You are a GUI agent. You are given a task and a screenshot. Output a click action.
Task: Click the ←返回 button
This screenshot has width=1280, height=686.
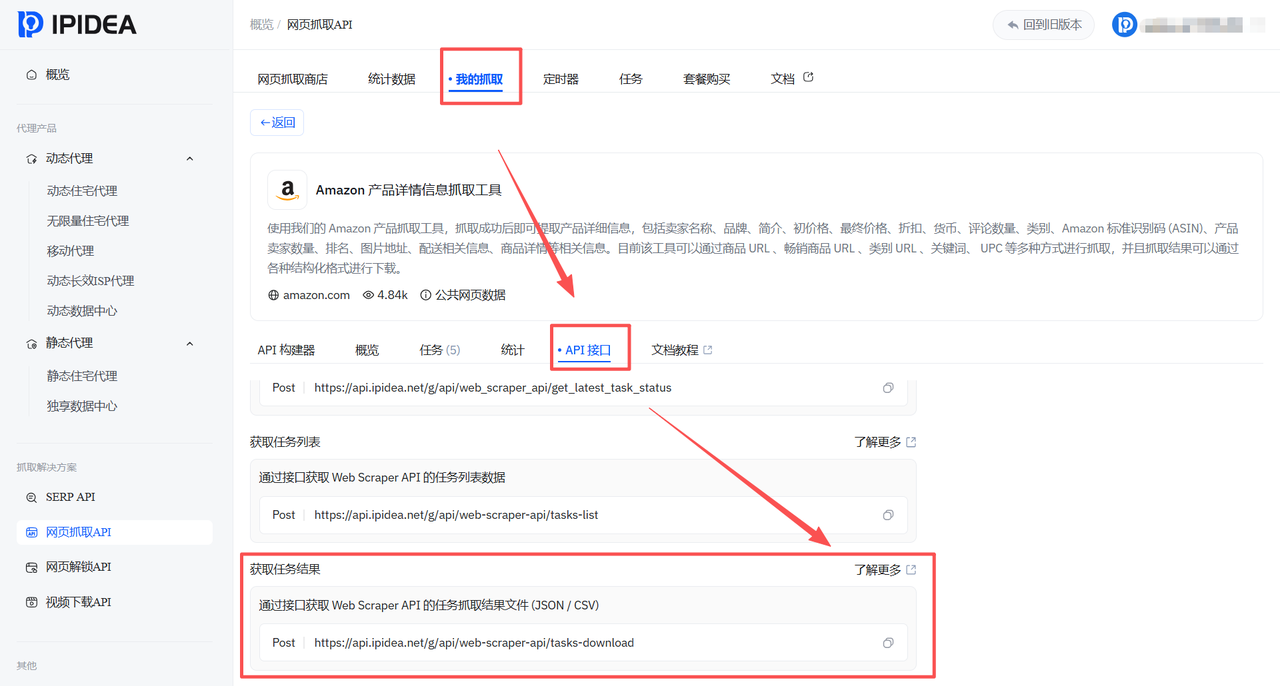[x=277, y=122]
